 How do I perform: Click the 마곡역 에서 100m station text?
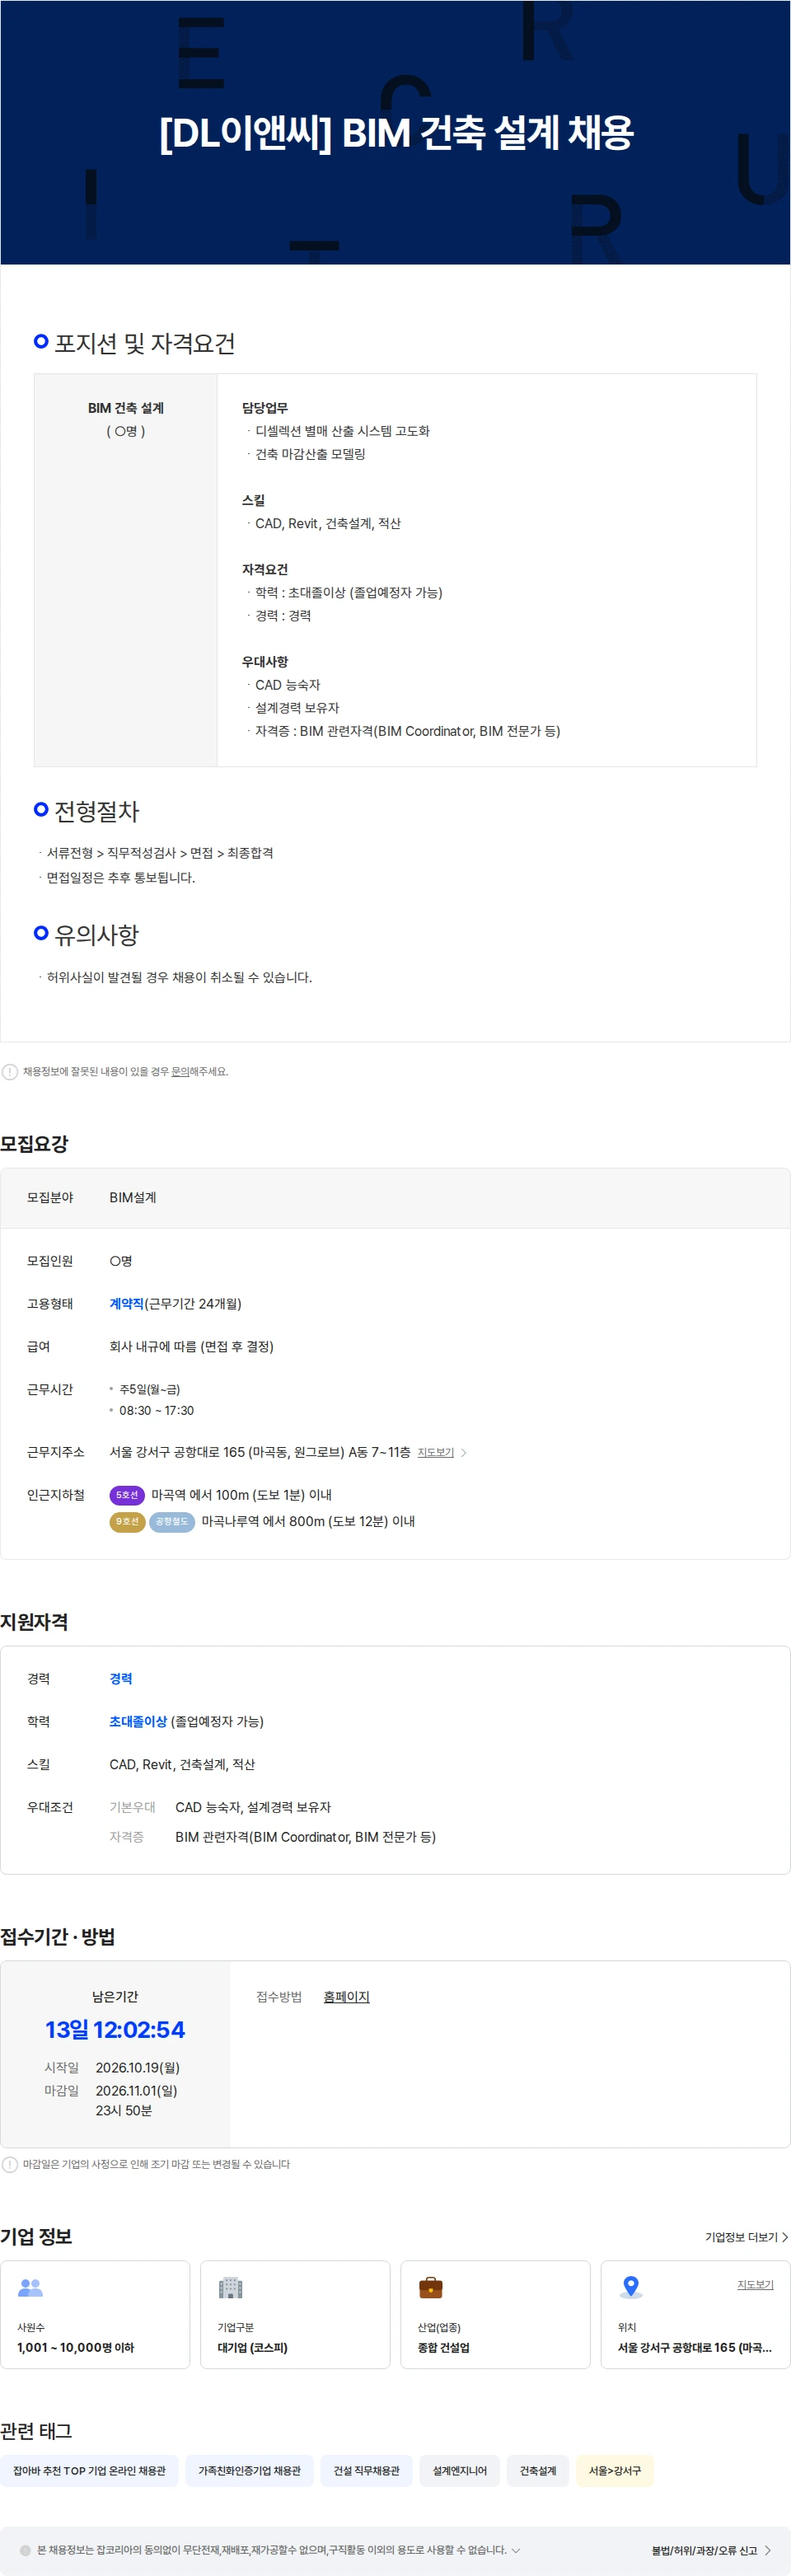241,1495
